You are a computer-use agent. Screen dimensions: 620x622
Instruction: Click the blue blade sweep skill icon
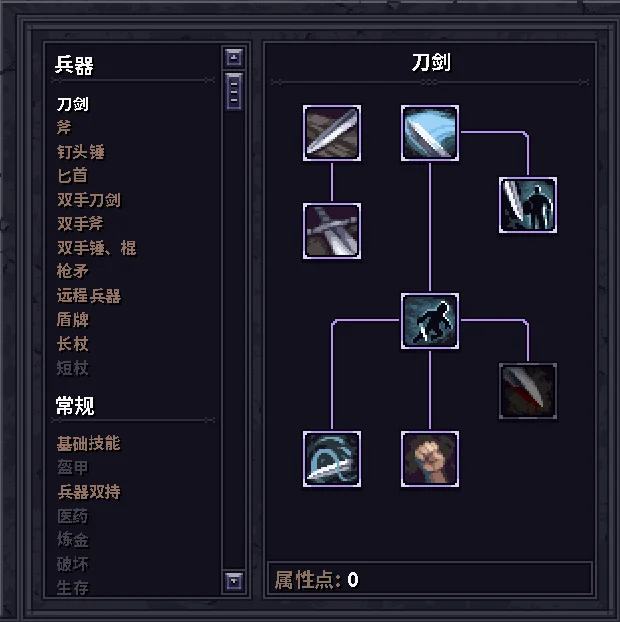click(430, 133)
